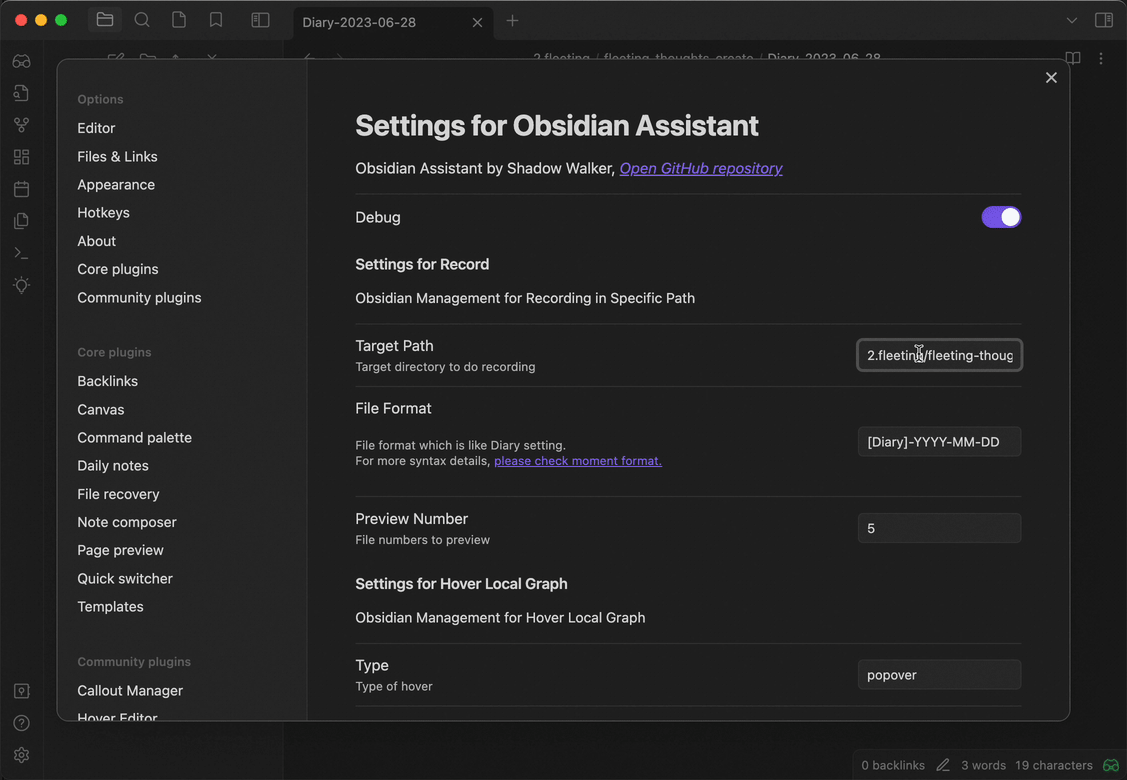Open the search magnifier icon in top bar

click(x=142, y=20)
